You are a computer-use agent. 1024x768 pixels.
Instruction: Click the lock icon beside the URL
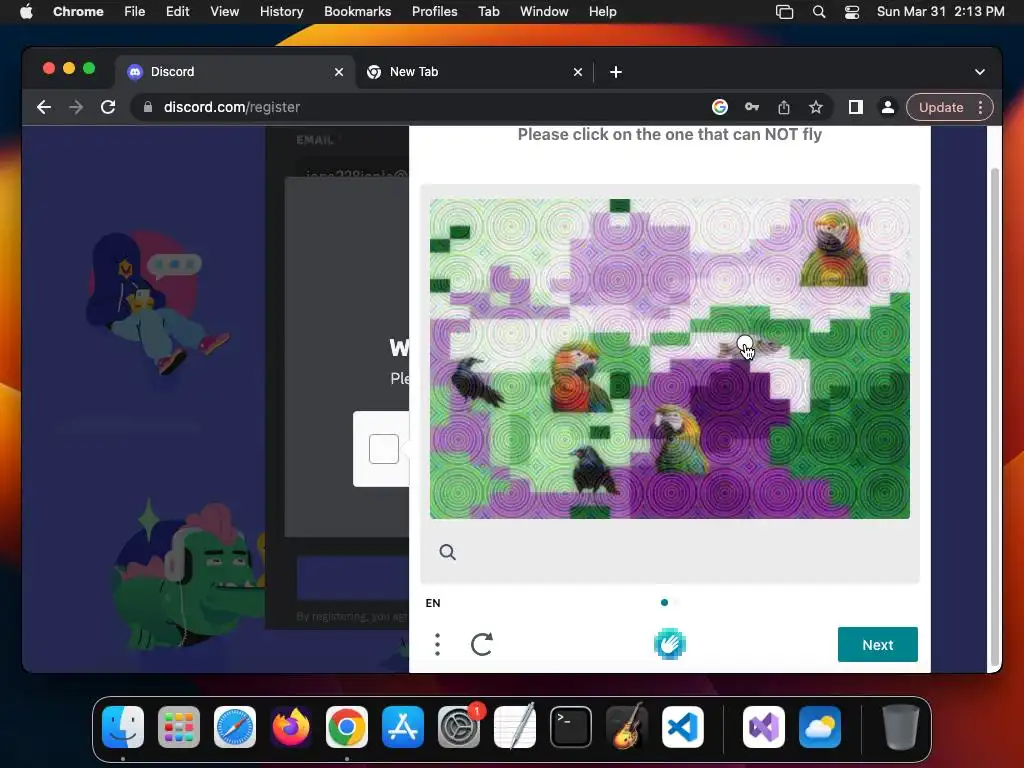[x=148, y=107]
